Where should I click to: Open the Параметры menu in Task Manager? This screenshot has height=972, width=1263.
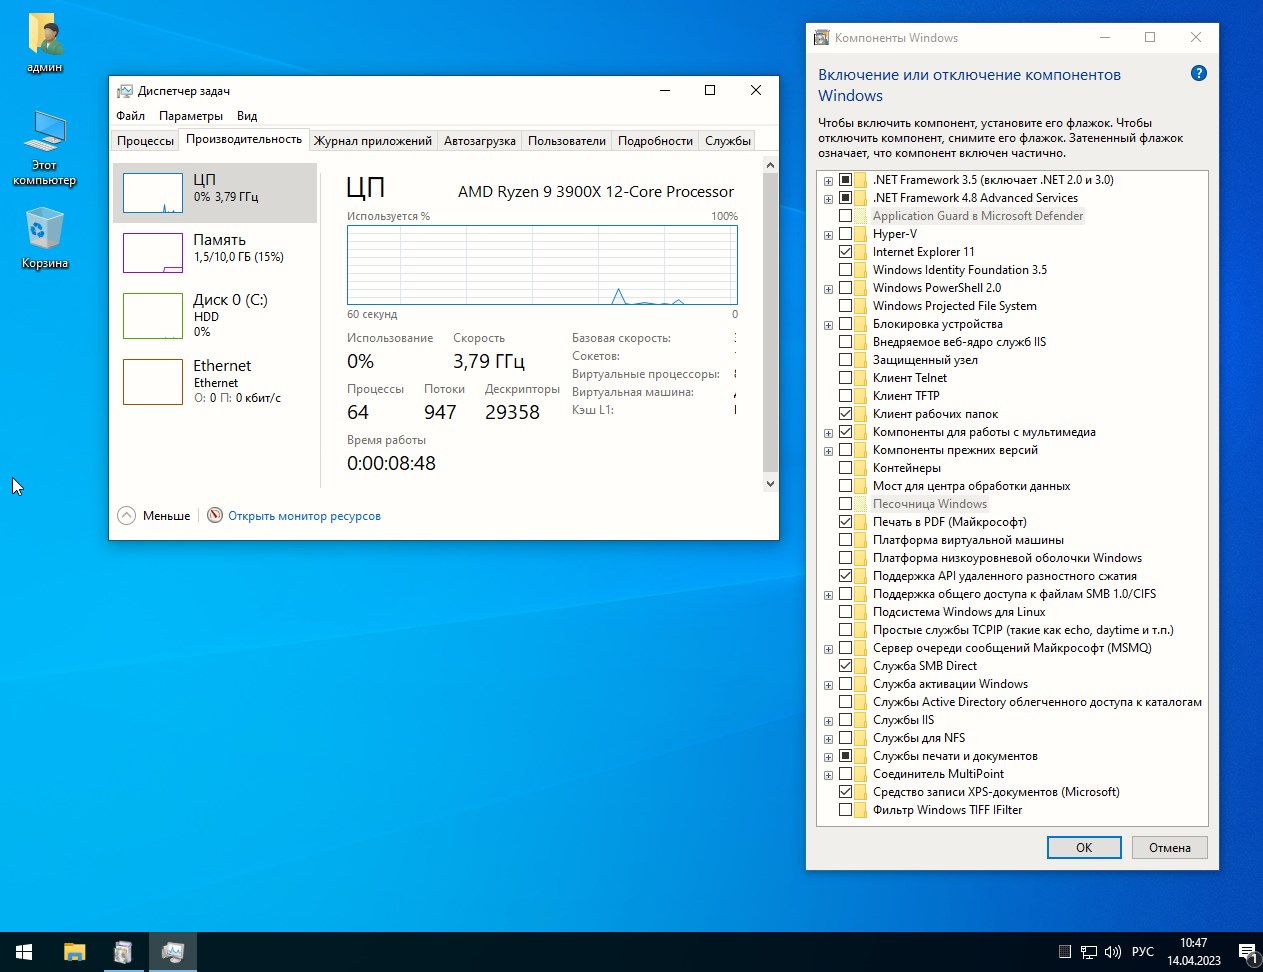[x=190, y=116]
